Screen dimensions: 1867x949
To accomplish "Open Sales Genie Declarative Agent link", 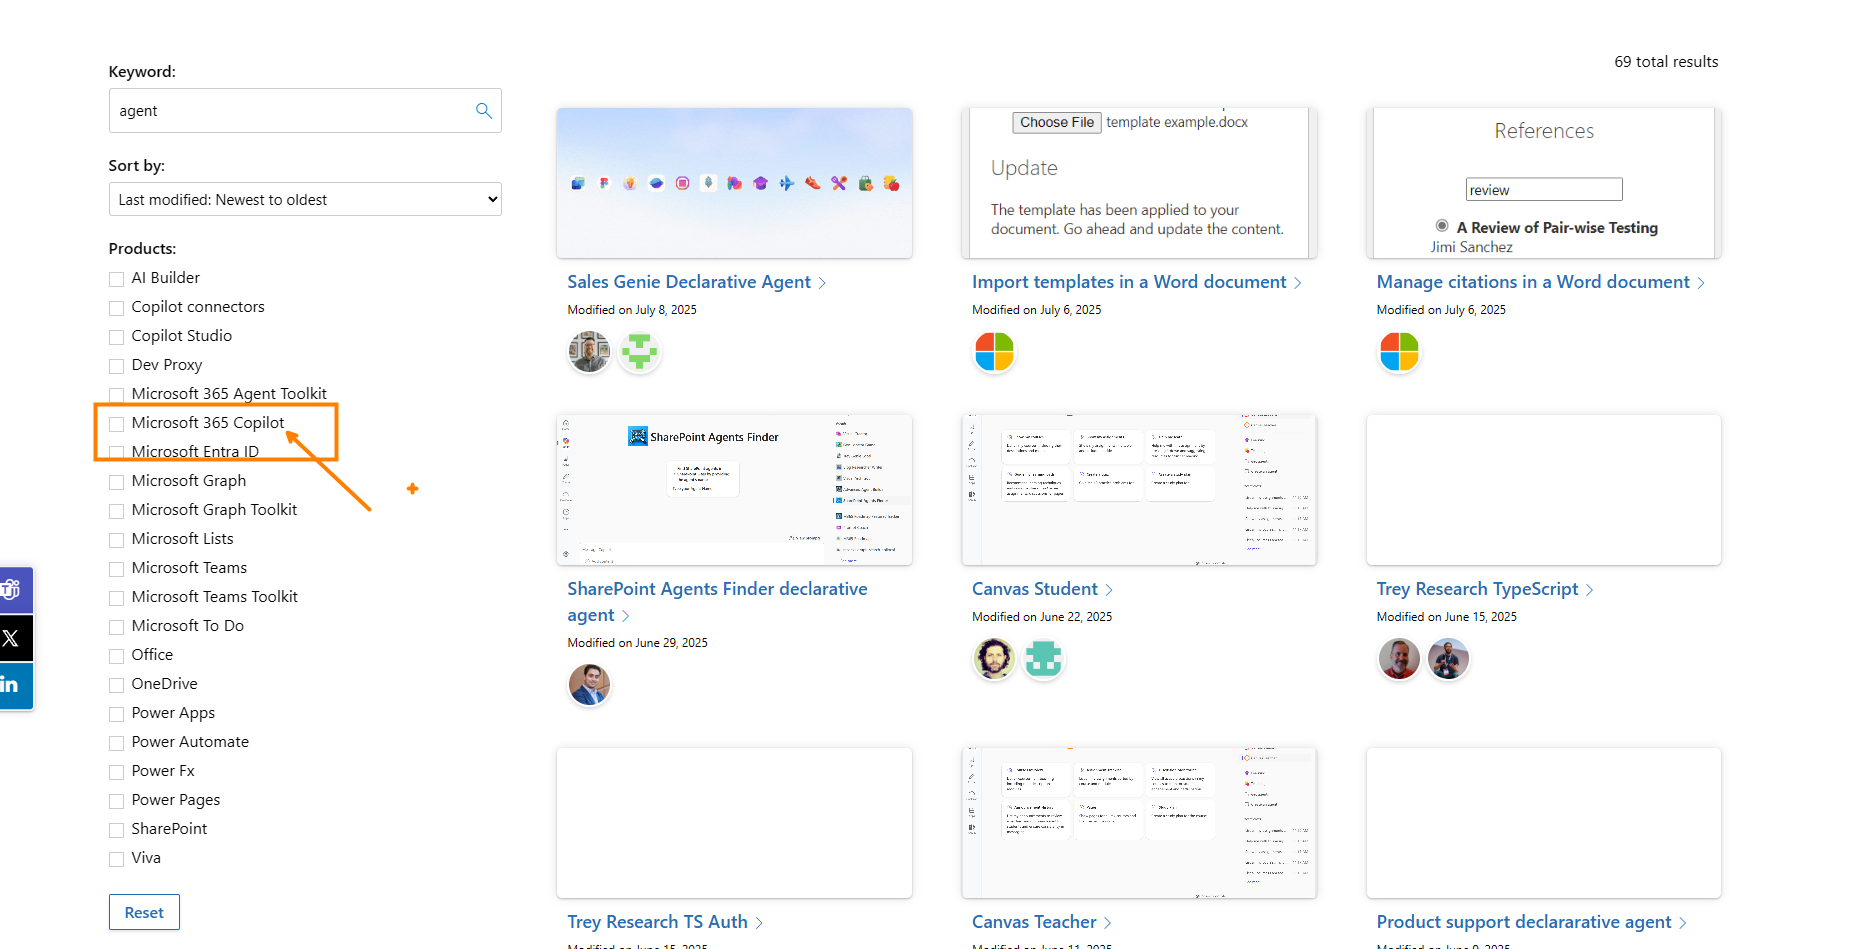I will pos(689,282).
